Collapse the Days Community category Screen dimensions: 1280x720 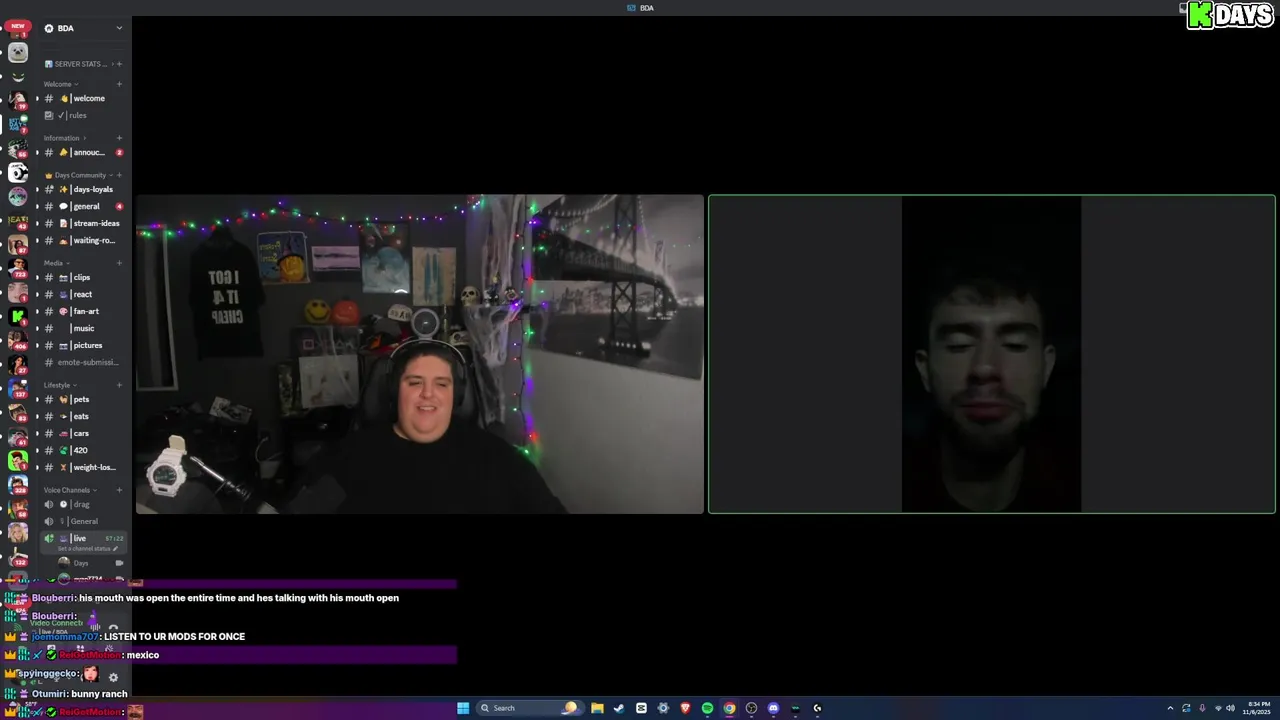tap(77, 175)
